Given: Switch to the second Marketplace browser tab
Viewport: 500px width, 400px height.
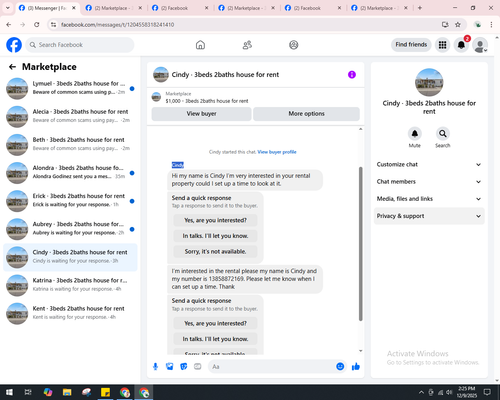Looking at the screenshot, I should coord(247,8).
